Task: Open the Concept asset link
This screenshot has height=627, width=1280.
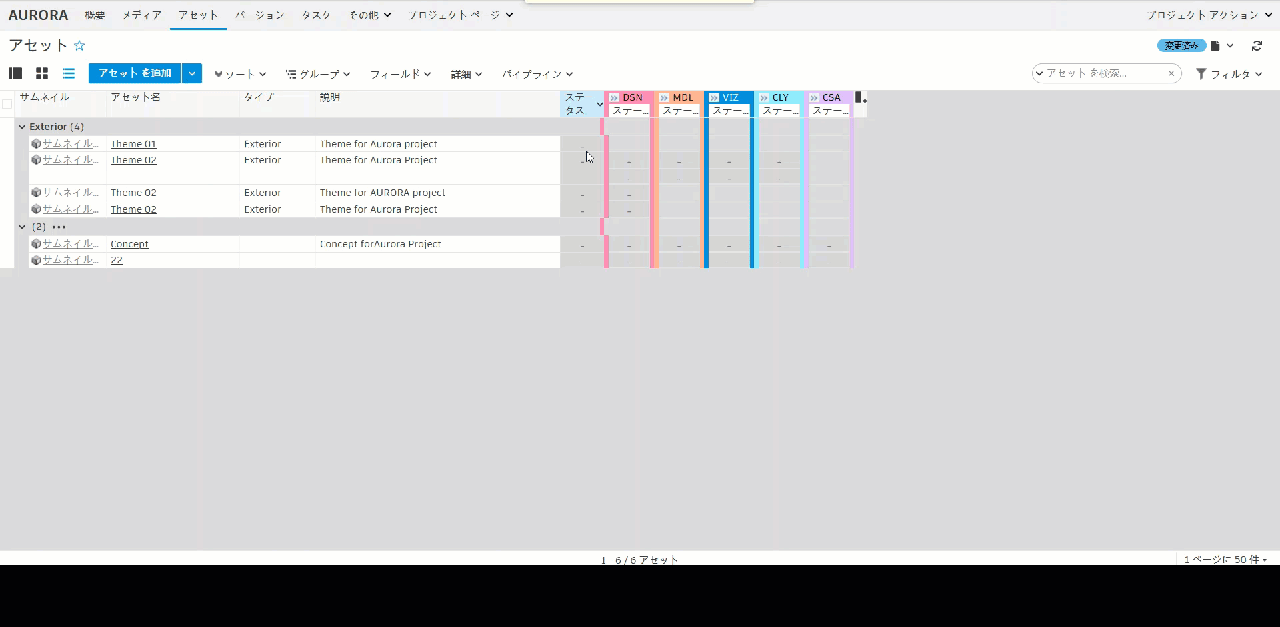Action: (x=129, y=244)
